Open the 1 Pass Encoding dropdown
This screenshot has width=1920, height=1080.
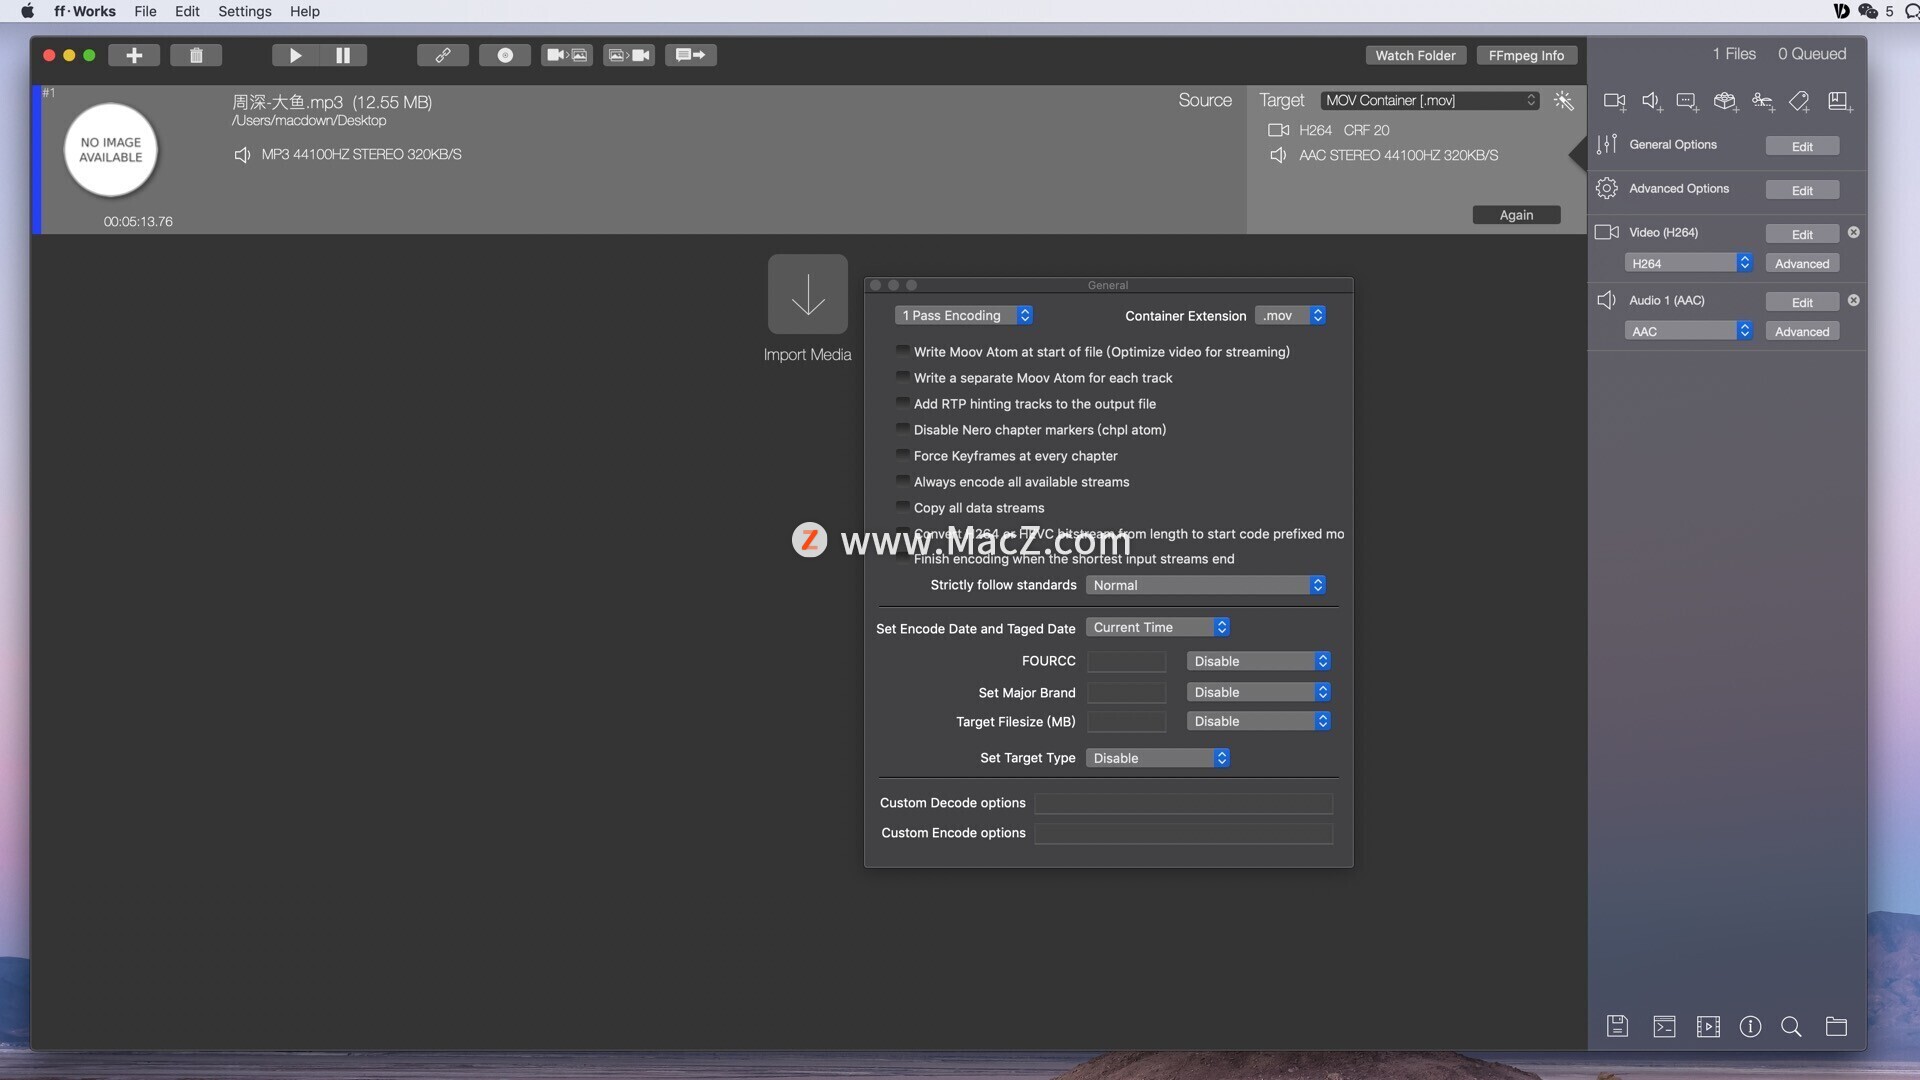click(x=963, y=315)
